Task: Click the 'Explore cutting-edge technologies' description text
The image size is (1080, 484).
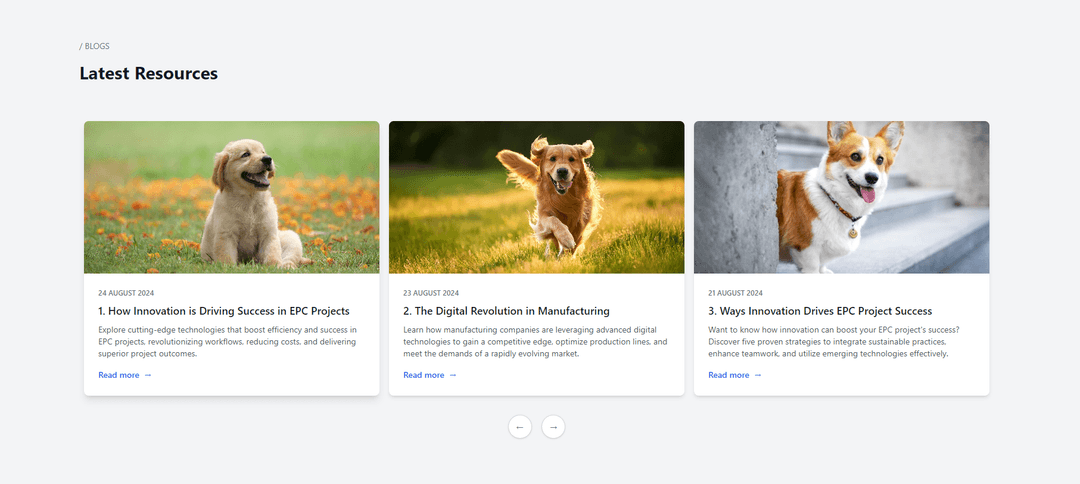Action: (227, 341)
